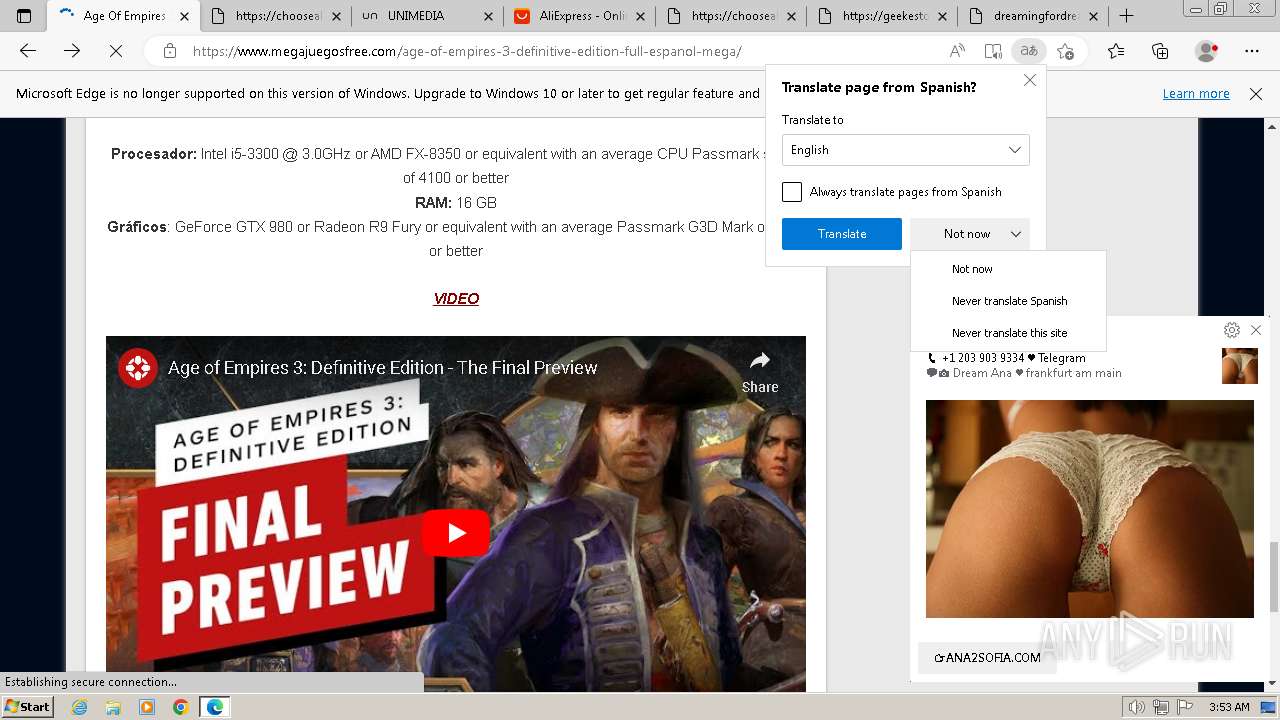1280x720 pixels.
Task: Click the Start button
Action: [x=28, y=707]
